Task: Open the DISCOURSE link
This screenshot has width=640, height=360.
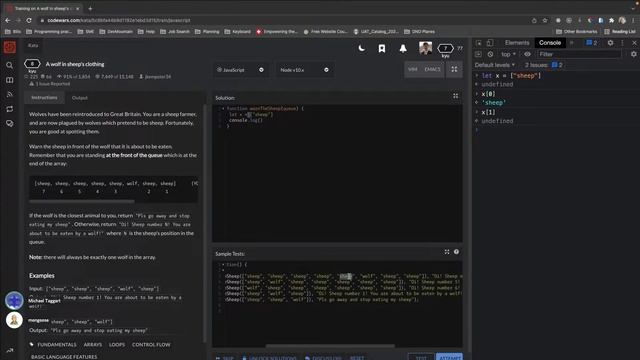Action: (323, 358)
